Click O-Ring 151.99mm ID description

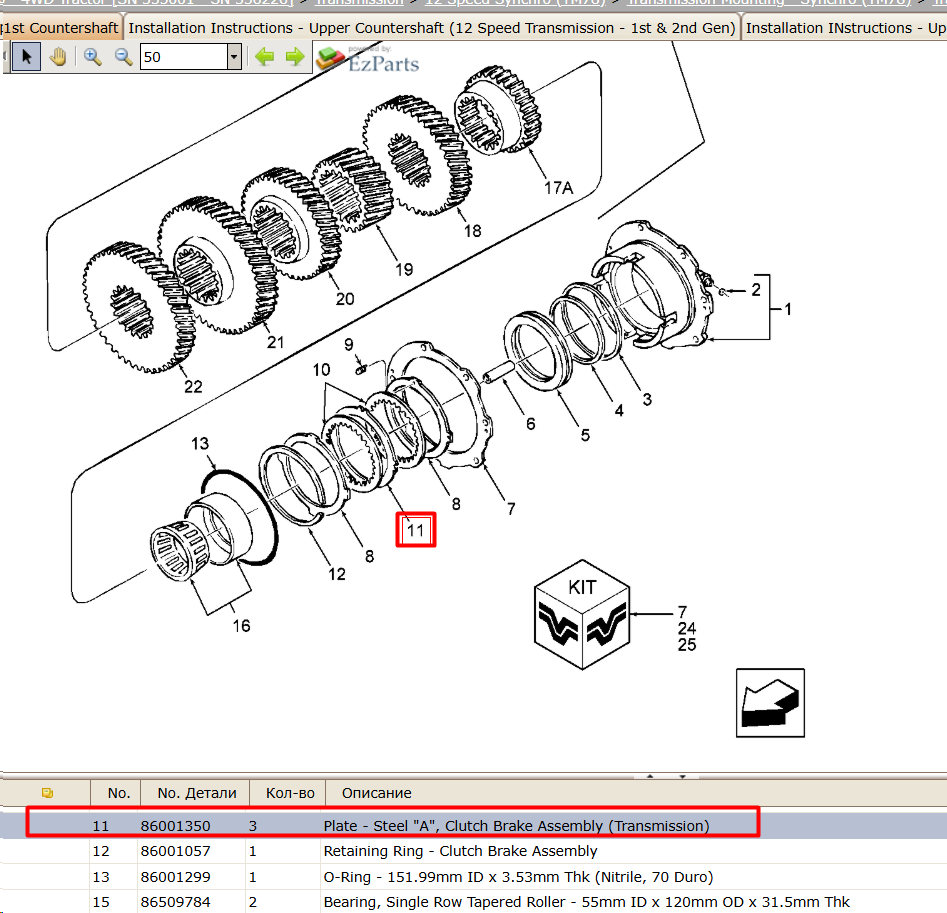(x=518, y=877)
